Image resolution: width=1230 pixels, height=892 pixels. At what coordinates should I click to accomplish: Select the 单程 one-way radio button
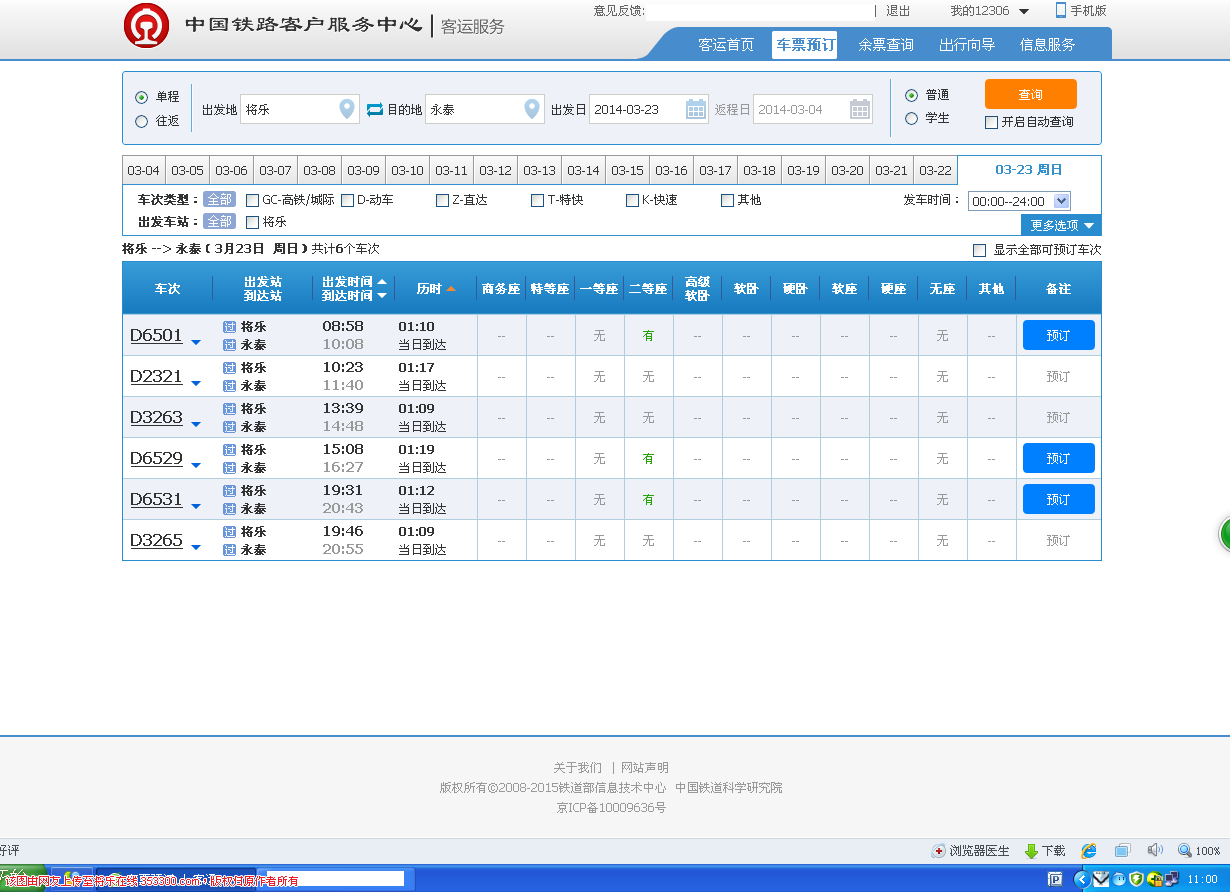coord(141,97)
